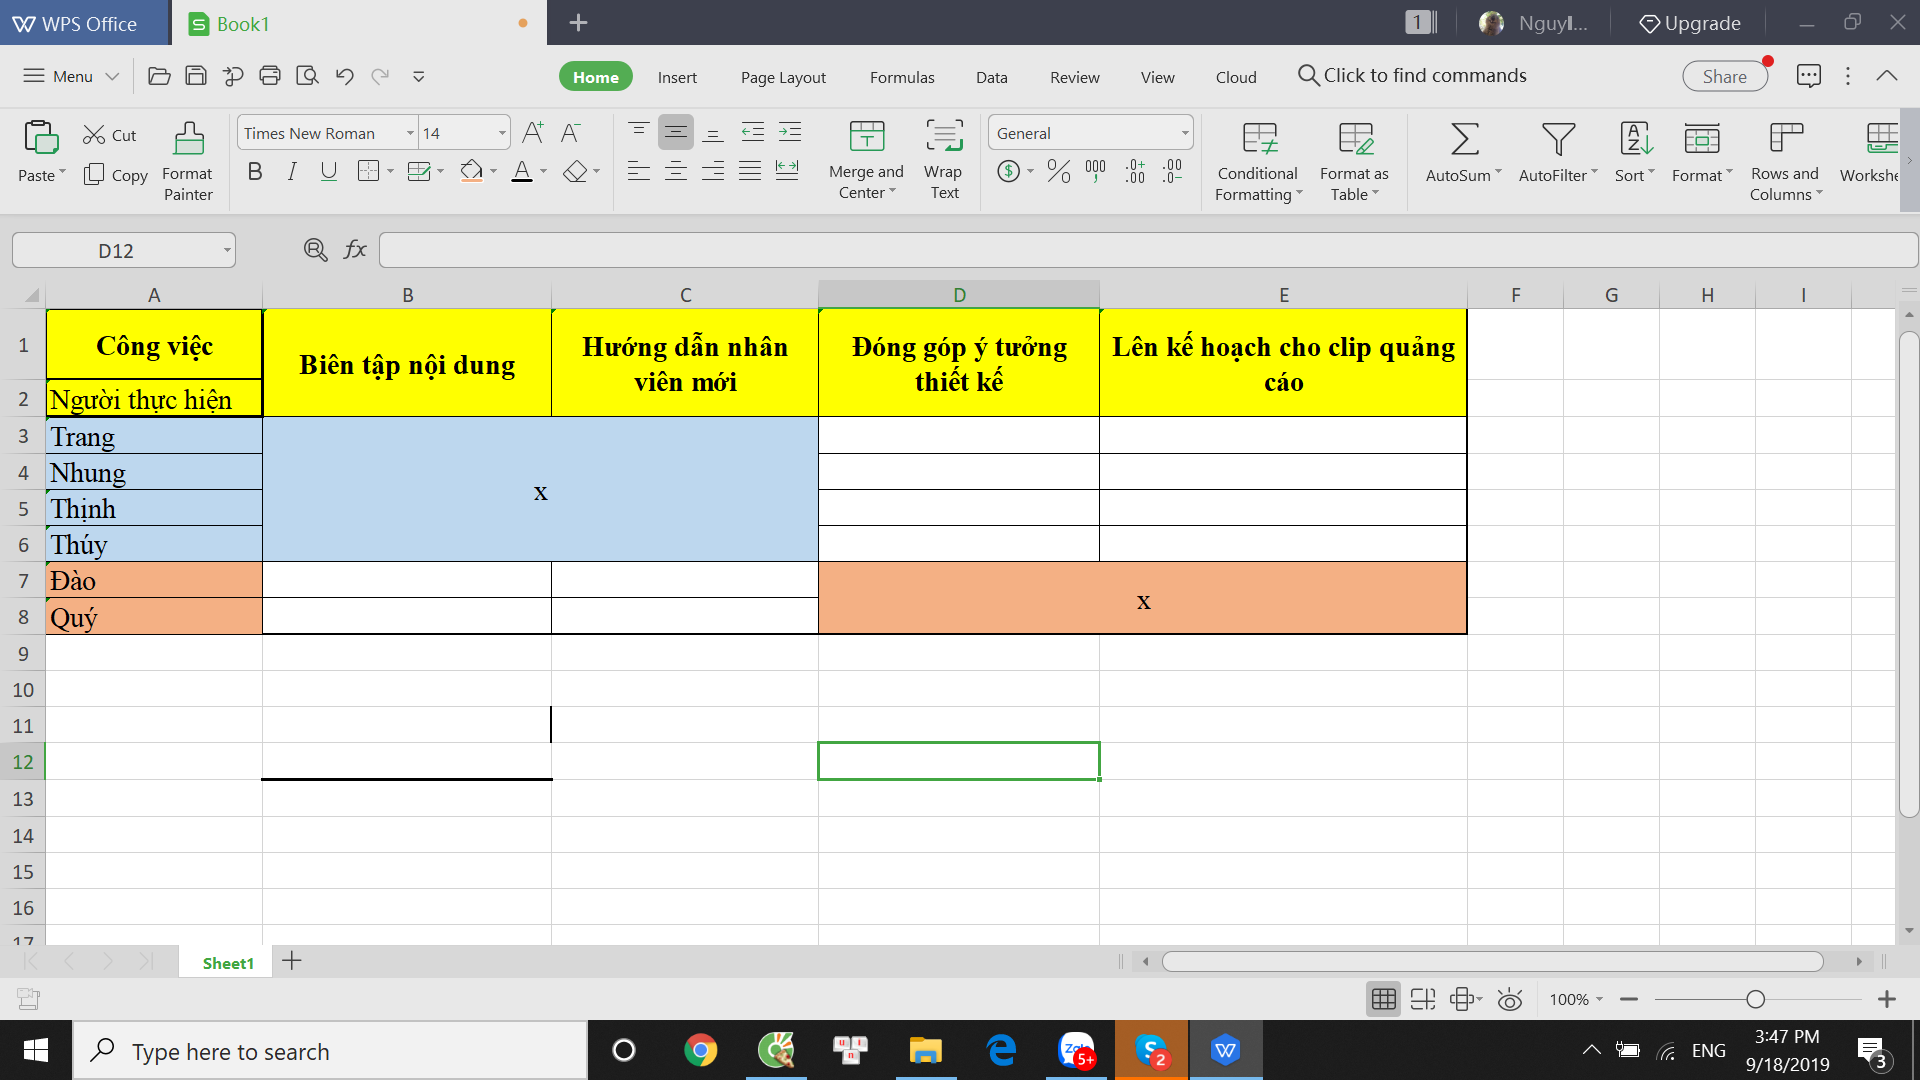Open Chrome from the Windows taskbar
1920x1080 pixels.
point(700,1051)
